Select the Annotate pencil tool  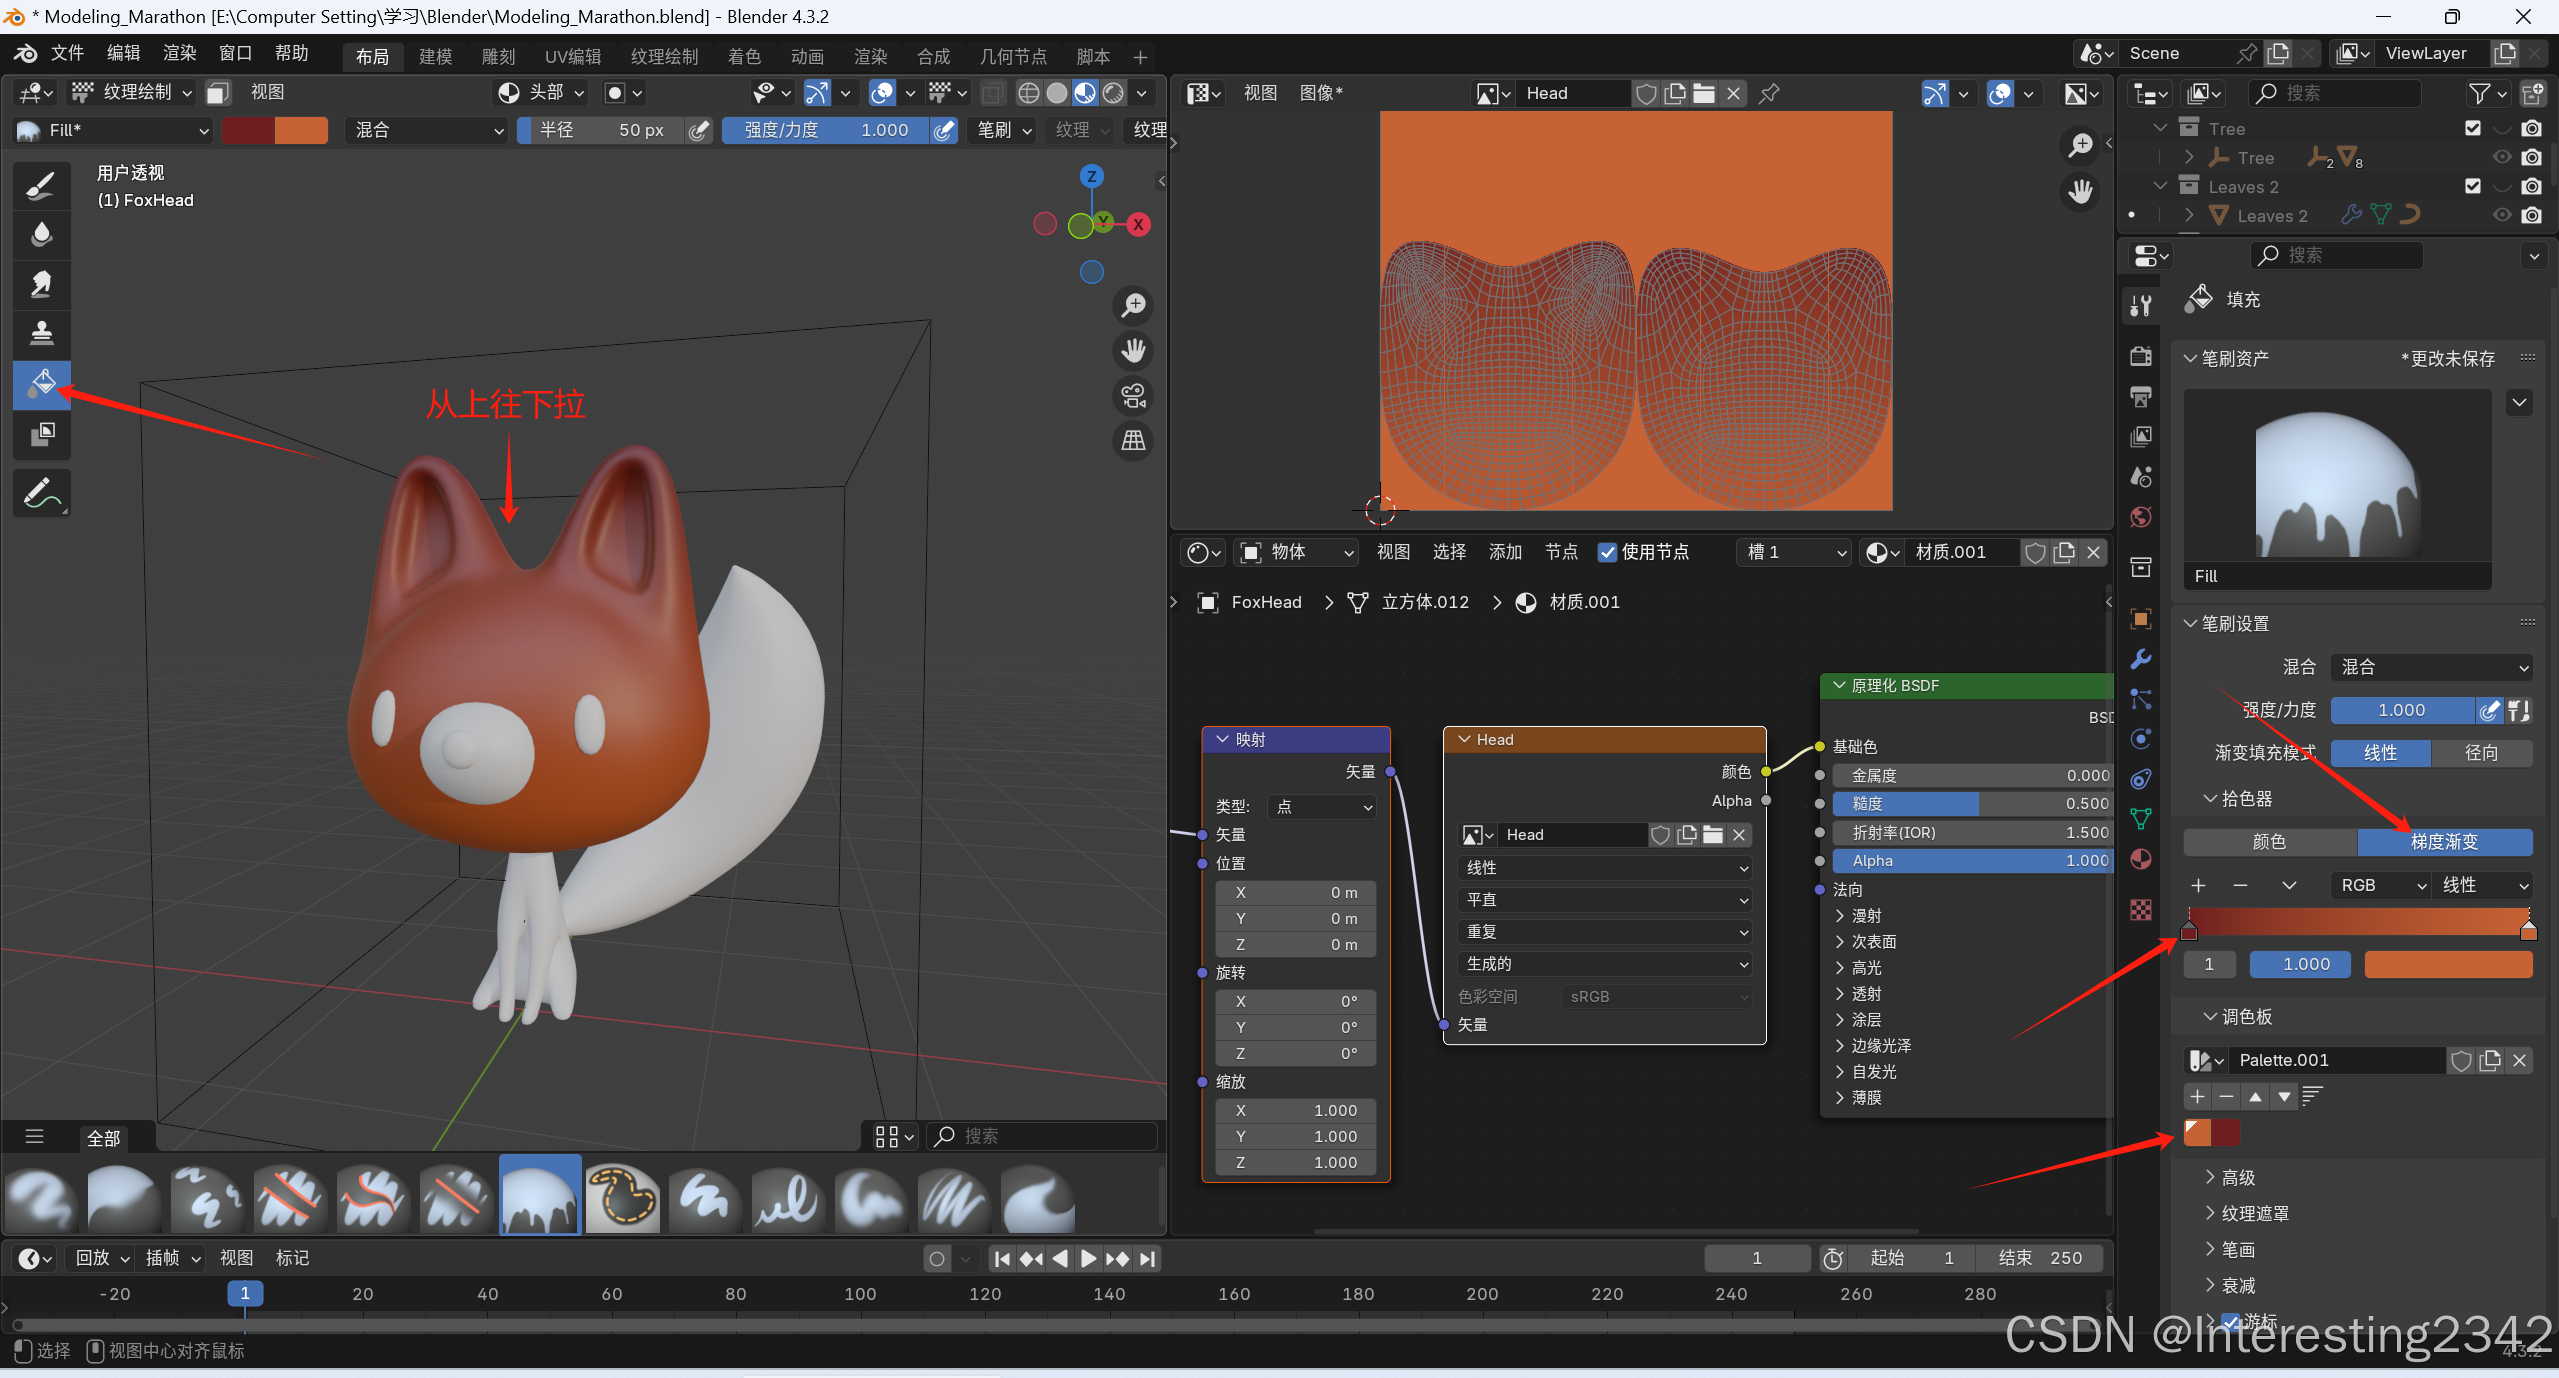tap(42, 493)
